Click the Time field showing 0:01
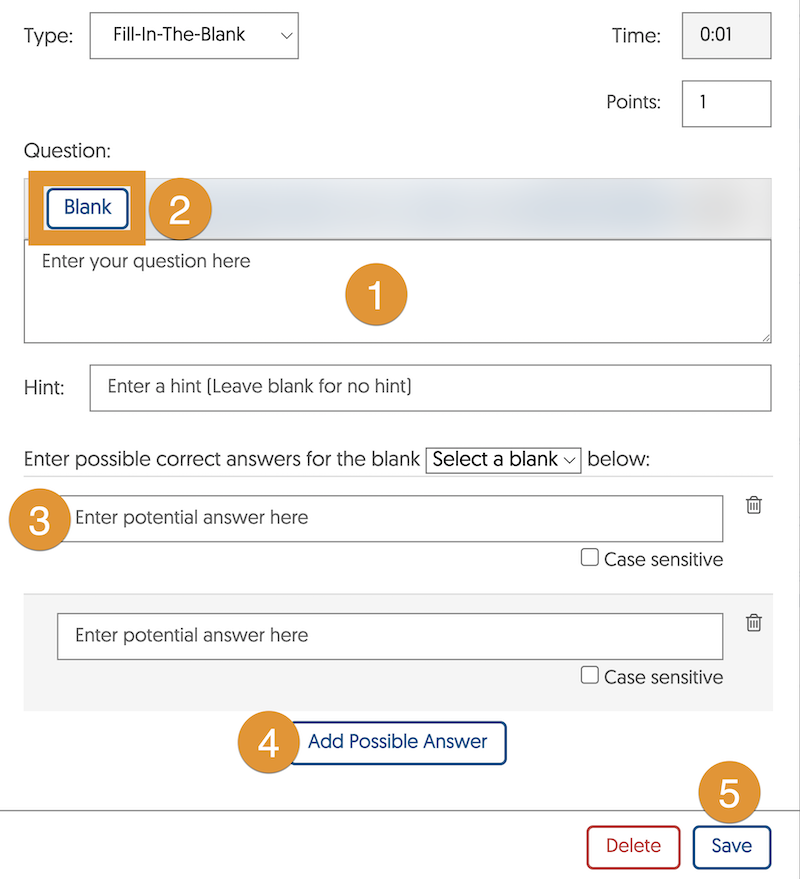 (x=726, y=35)
